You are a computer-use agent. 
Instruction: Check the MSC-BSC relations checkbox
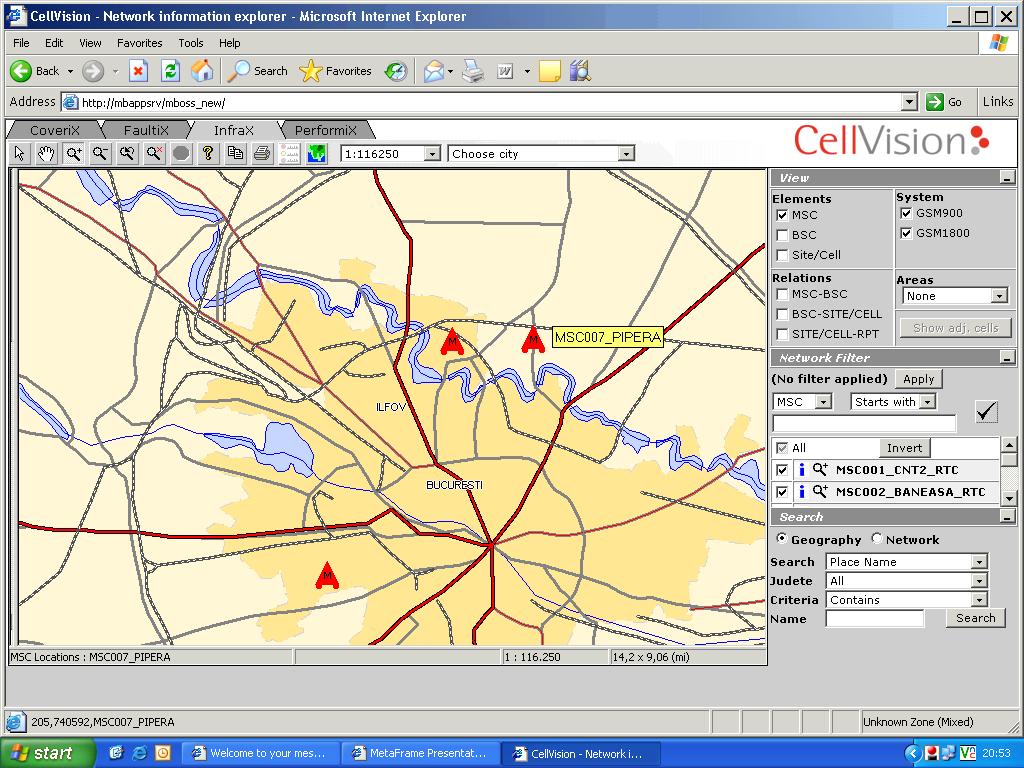coord(782,294)
